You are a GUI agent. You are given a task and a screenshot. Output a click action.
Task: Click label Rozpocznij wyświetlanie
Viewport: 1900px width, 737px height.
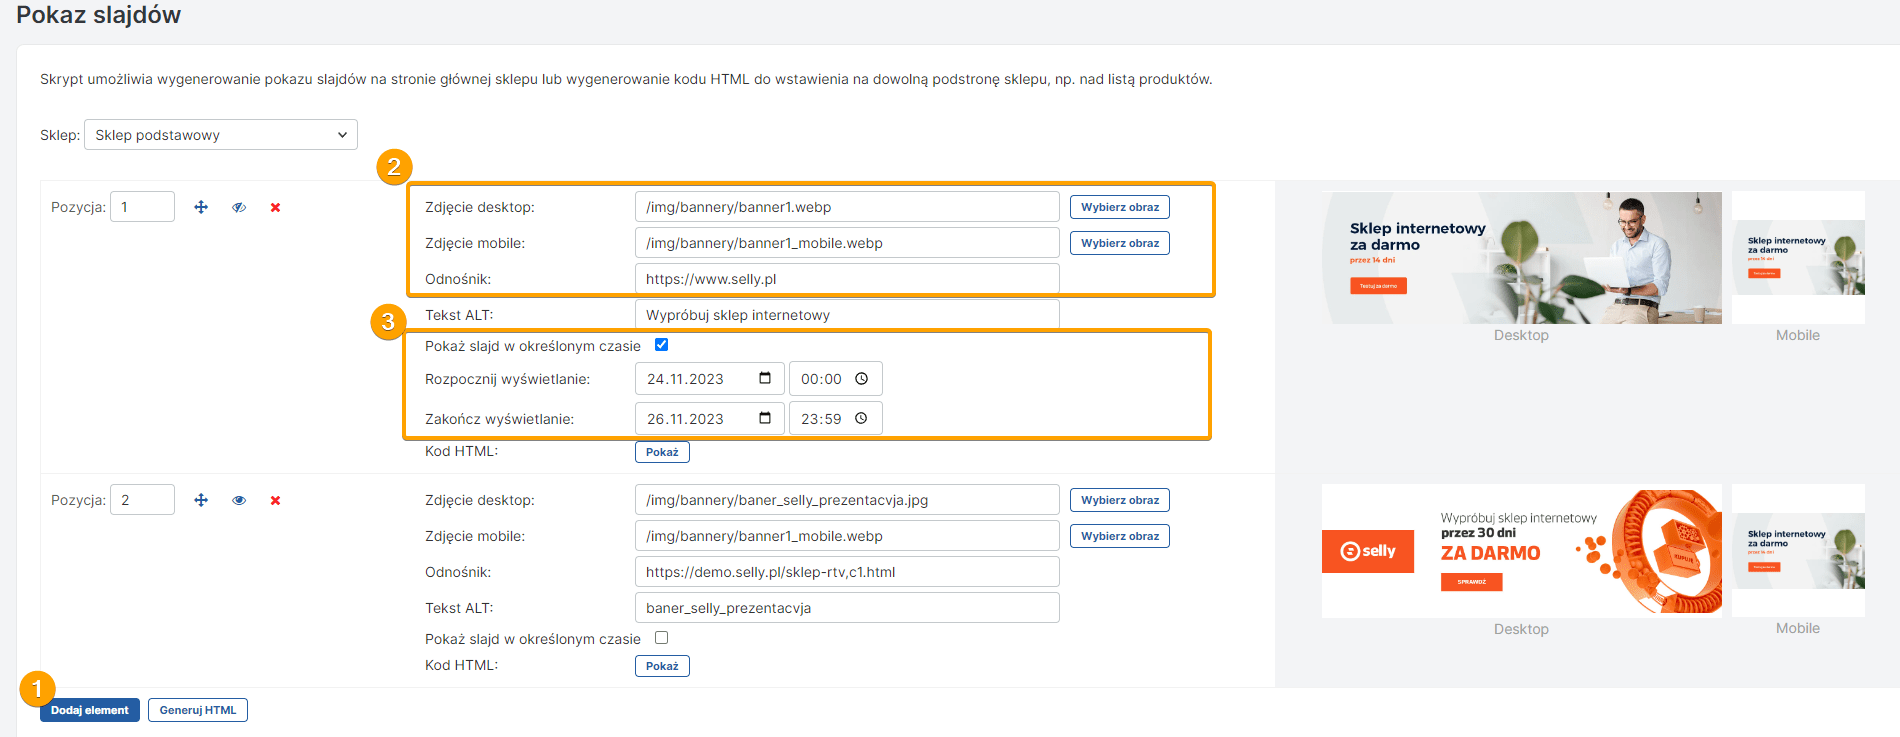tap(507, 379)
